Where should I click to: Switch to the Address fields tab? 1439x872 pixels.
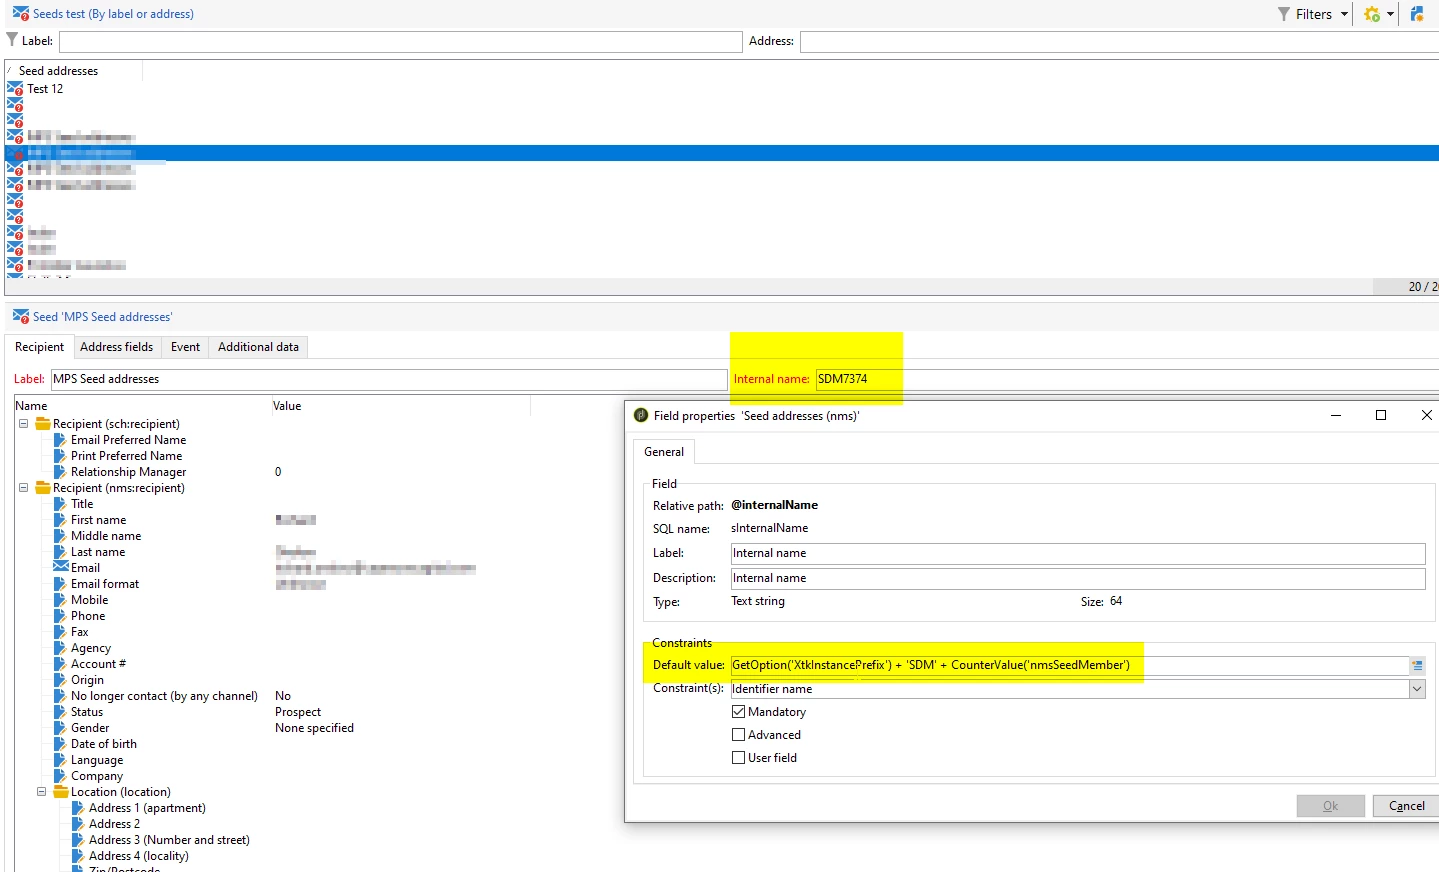(117, 347)
